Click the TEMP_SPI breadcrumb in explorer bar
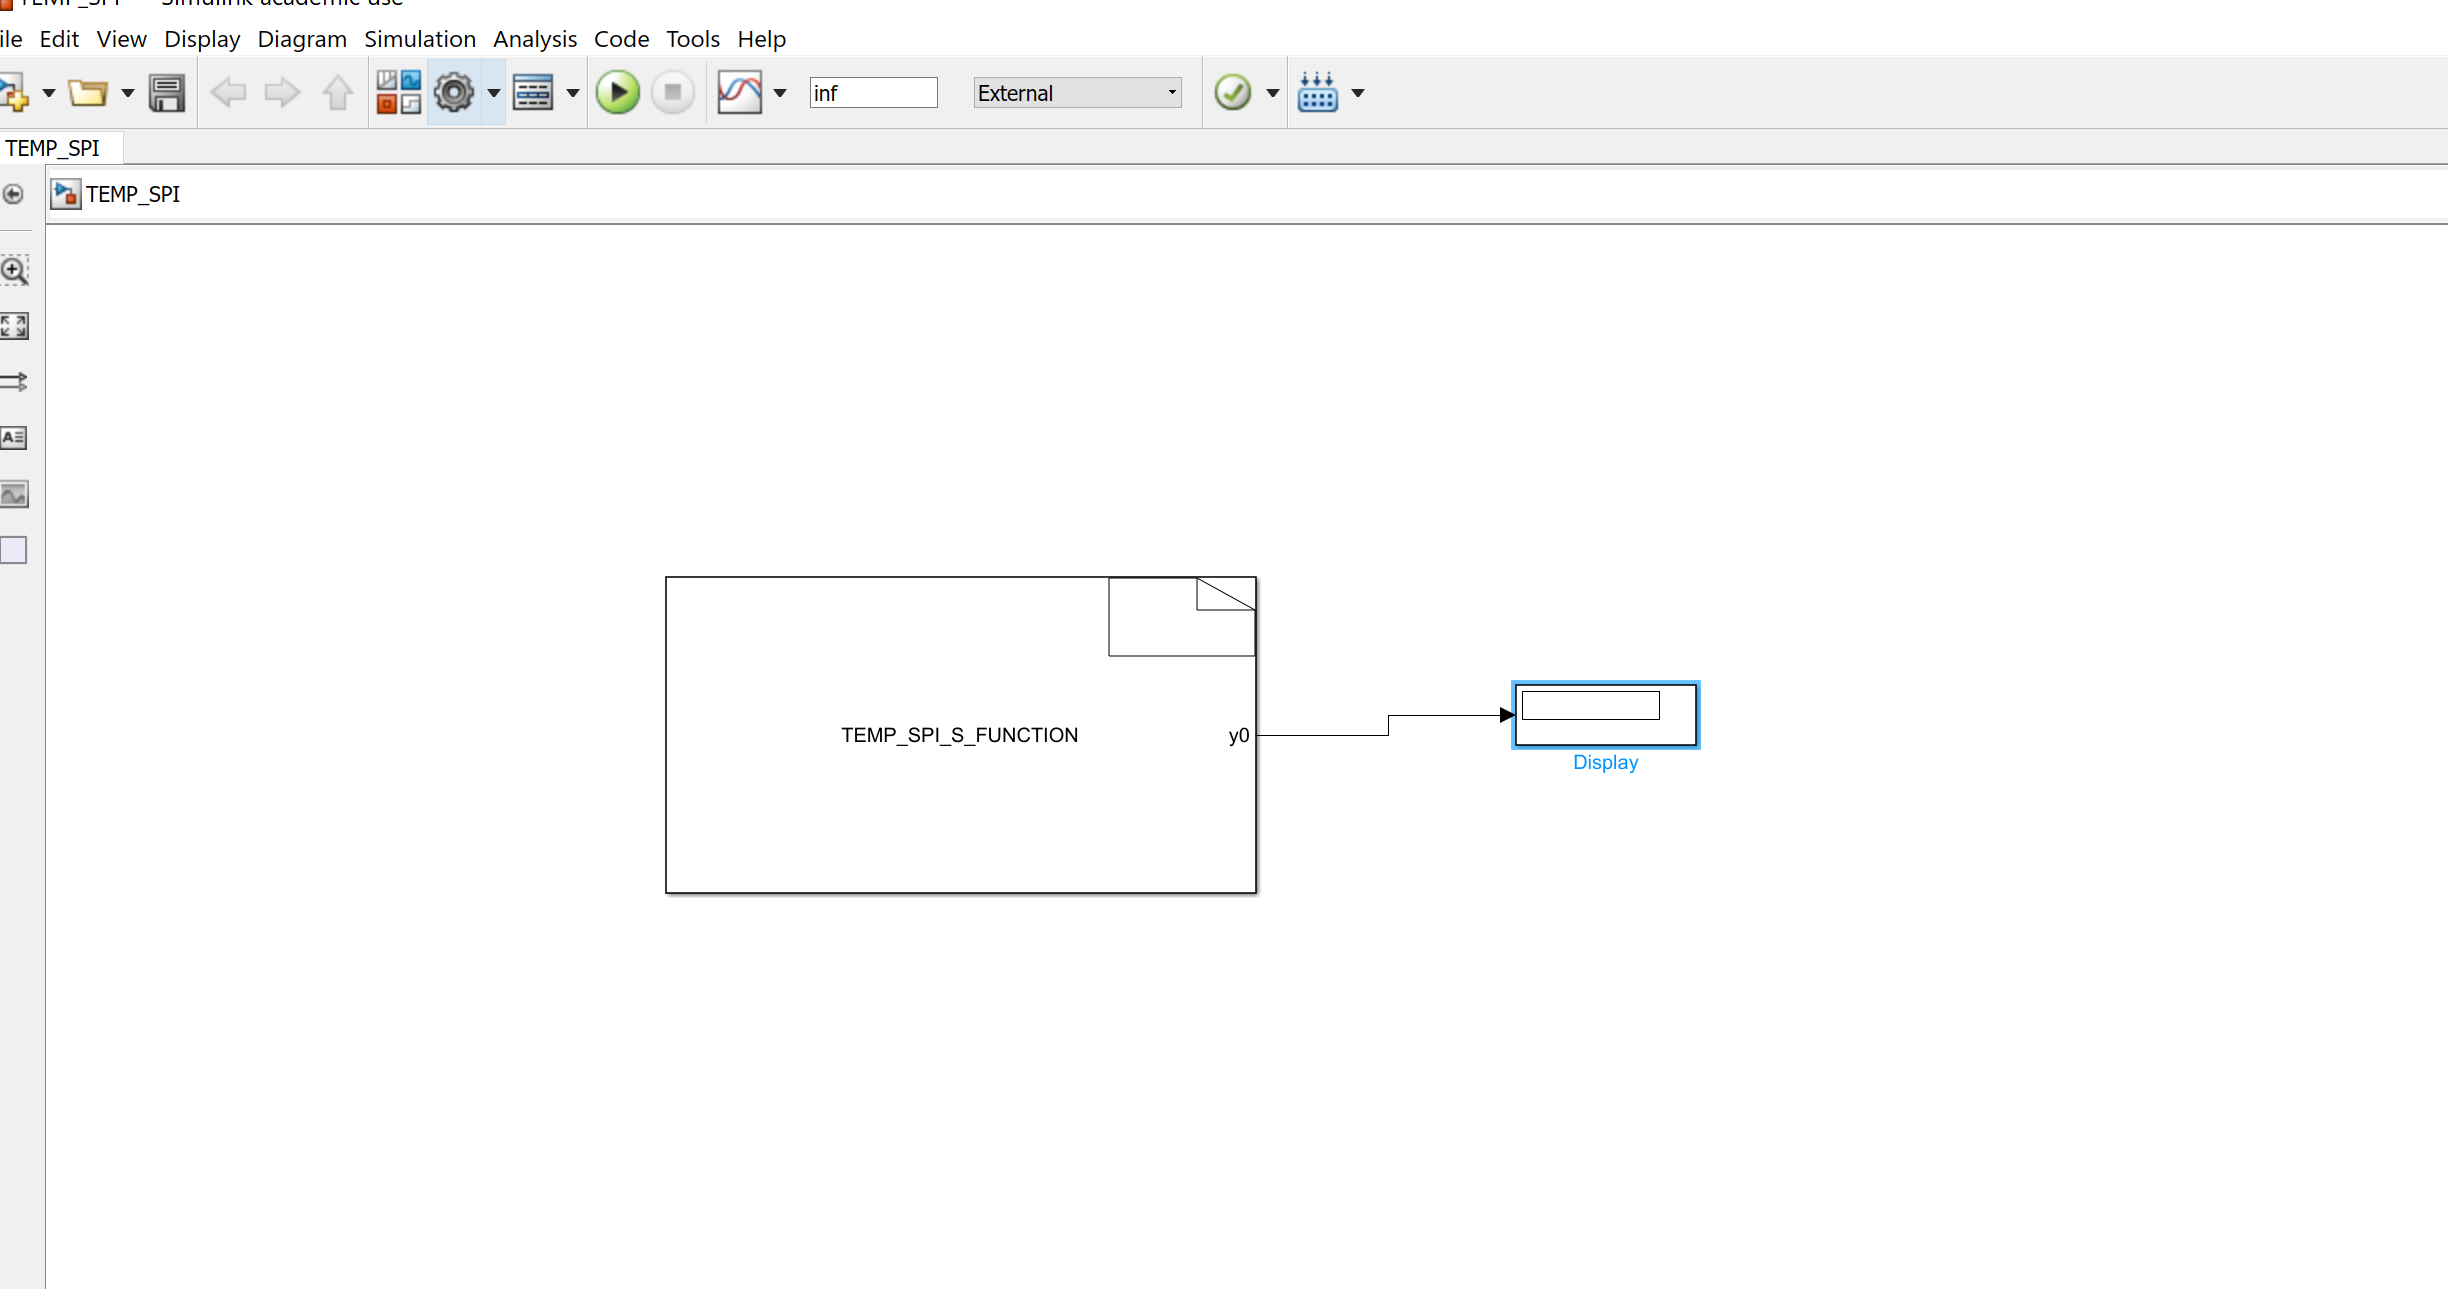Image resolution: width=2448 pixels, height=1289 pixels. (133, 194)
